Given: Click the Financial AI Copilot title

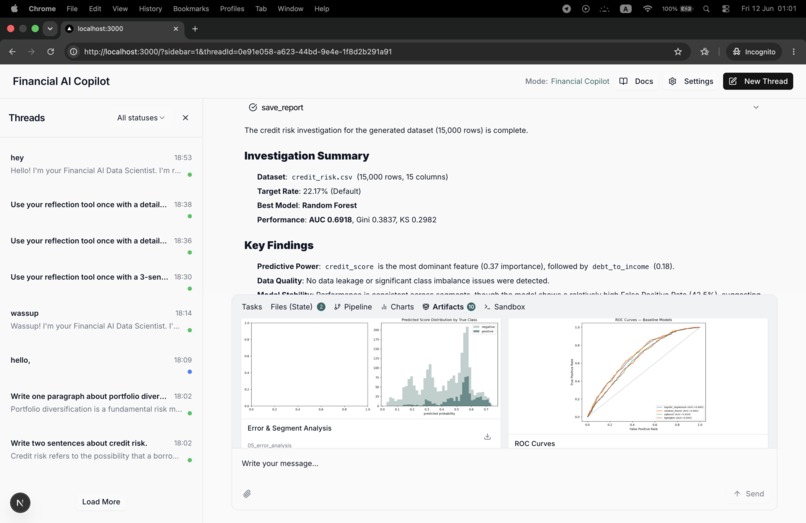Looking at the screenshot, I should [61, 81].
